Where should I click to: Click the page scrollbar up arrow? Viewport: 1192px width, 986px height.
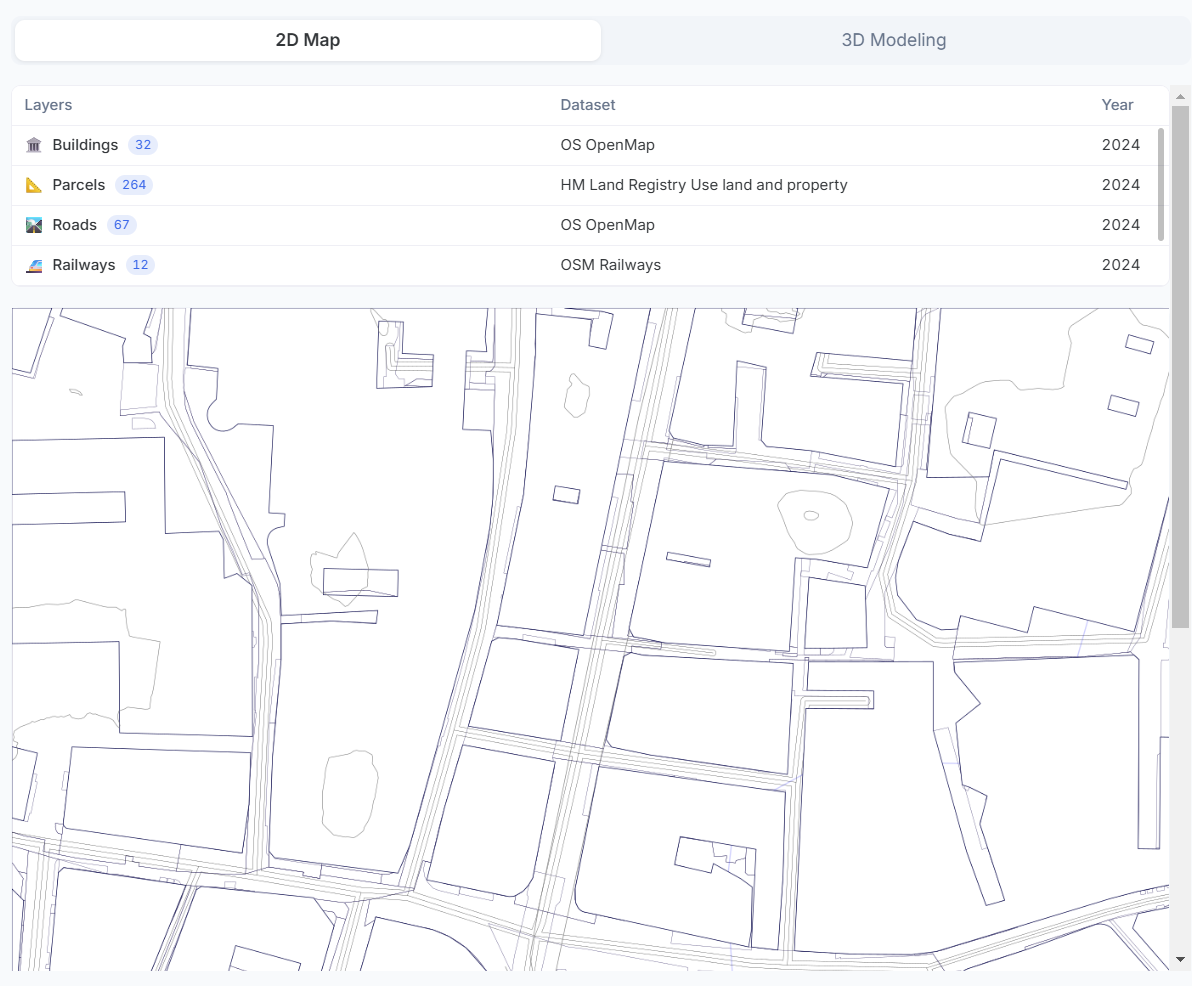pyautogui.click(x=1180, y=97)
